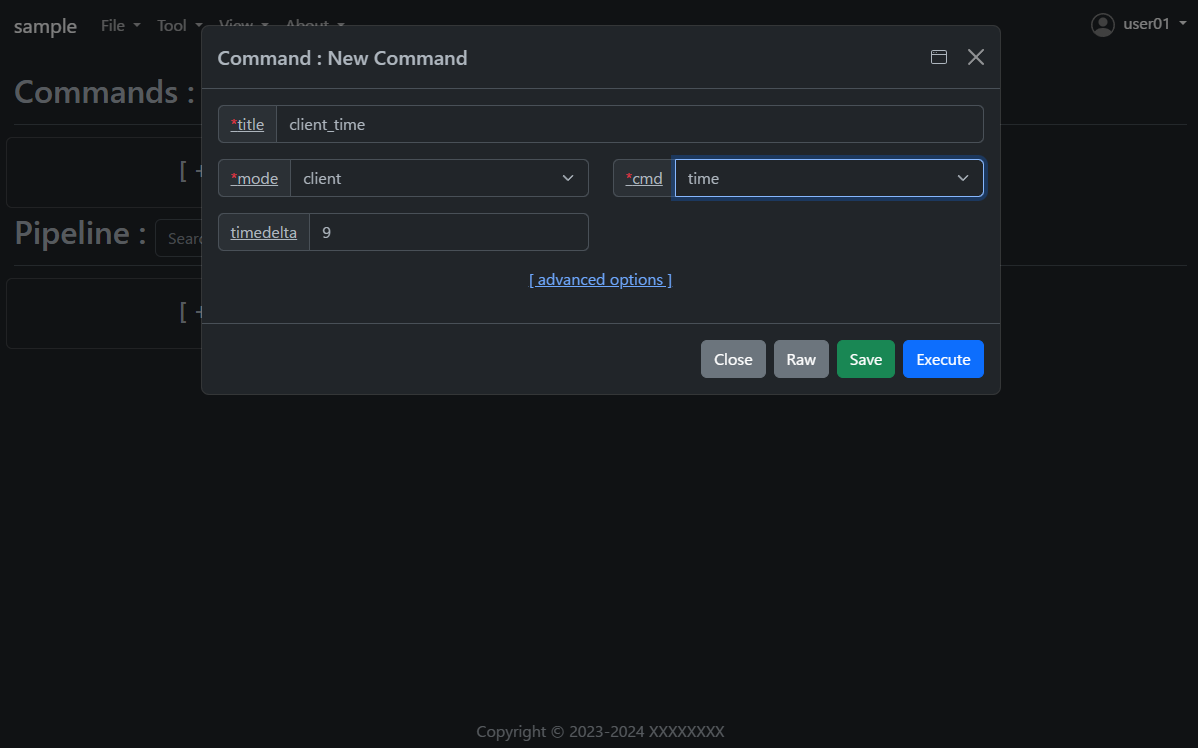Save the new command
The height and width of the screenshot is (748, 1198).
pyautogui.click(x=865, y=358)
